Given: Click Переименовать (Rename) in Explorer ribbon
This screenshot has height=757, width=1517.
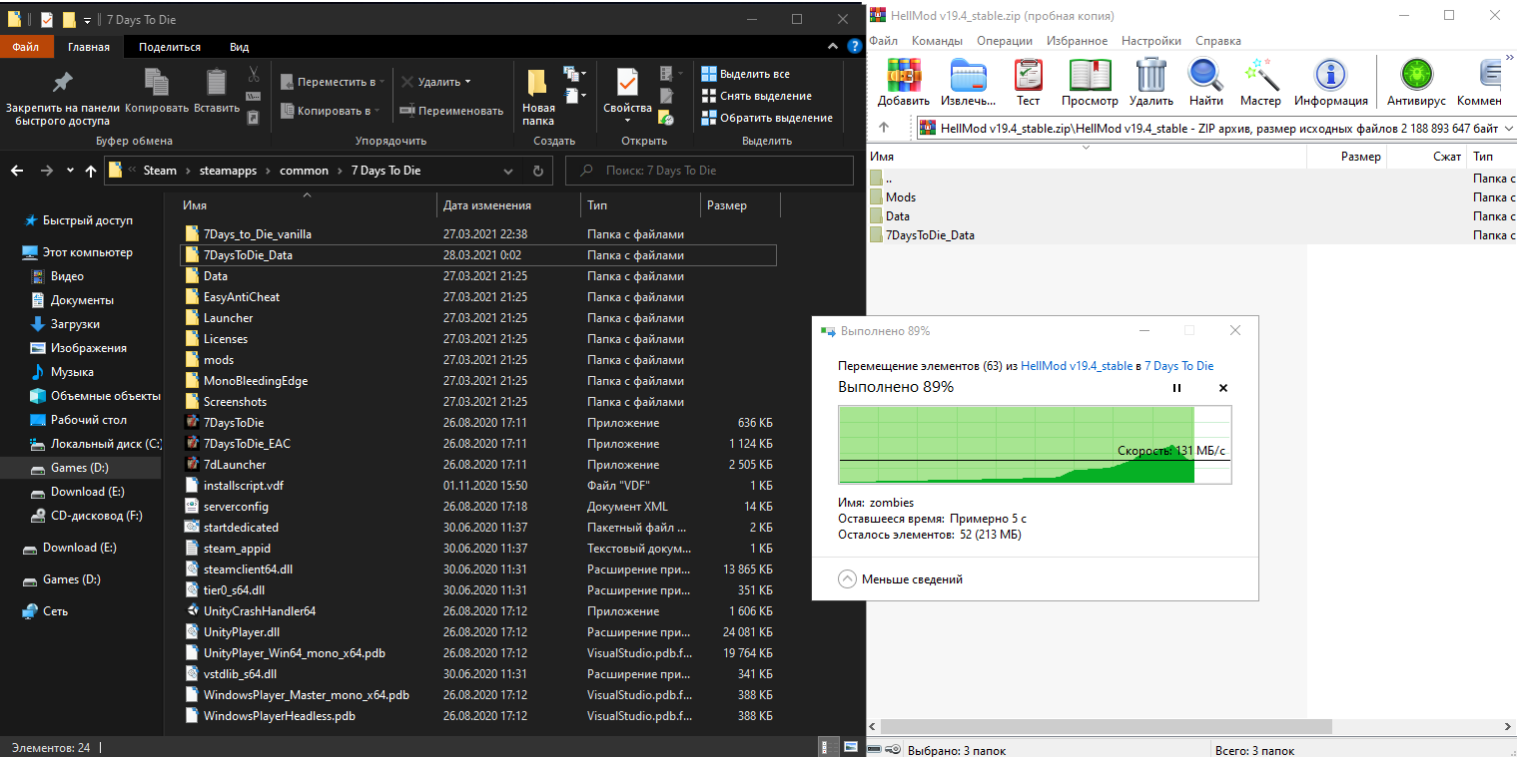Looking at the screenshot, I should click(451, 111).
